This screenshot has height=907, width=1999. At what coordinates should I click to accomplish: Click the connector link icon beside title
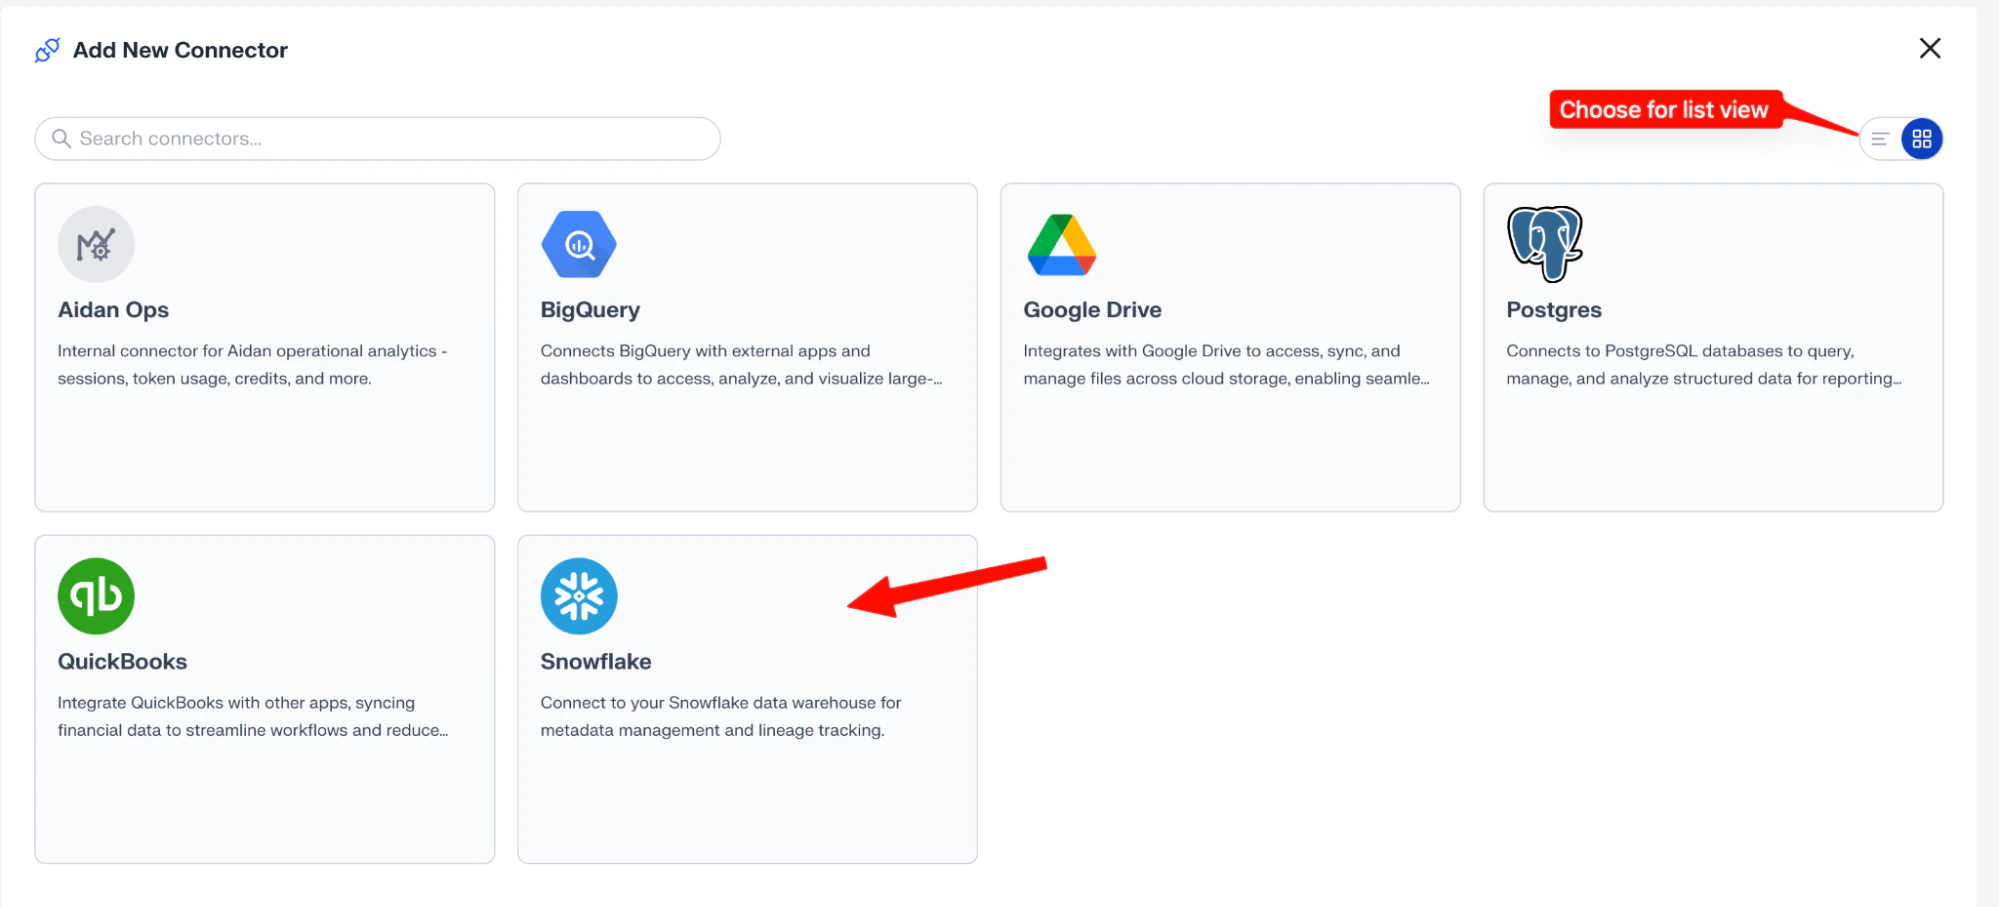pyautogui.click(x=47, y=50)
